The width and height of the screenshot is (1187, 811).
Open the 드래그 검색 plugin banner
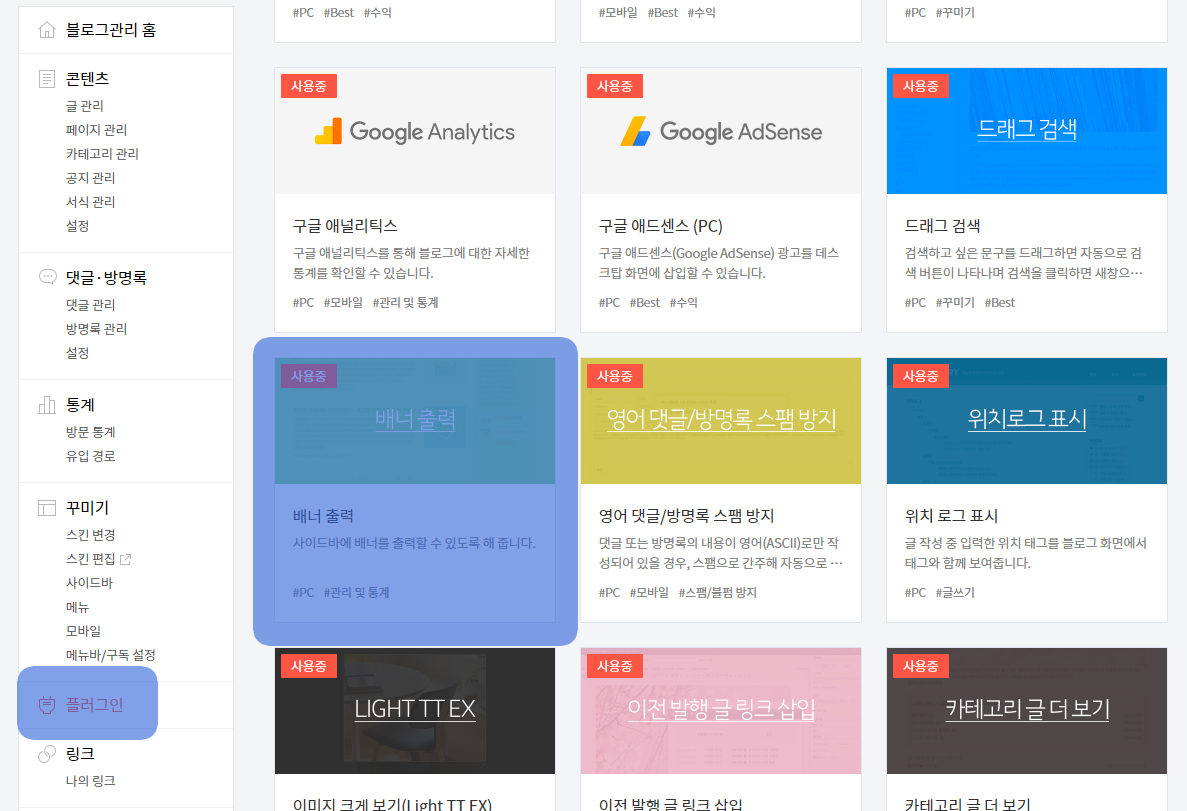point(1027,129)
